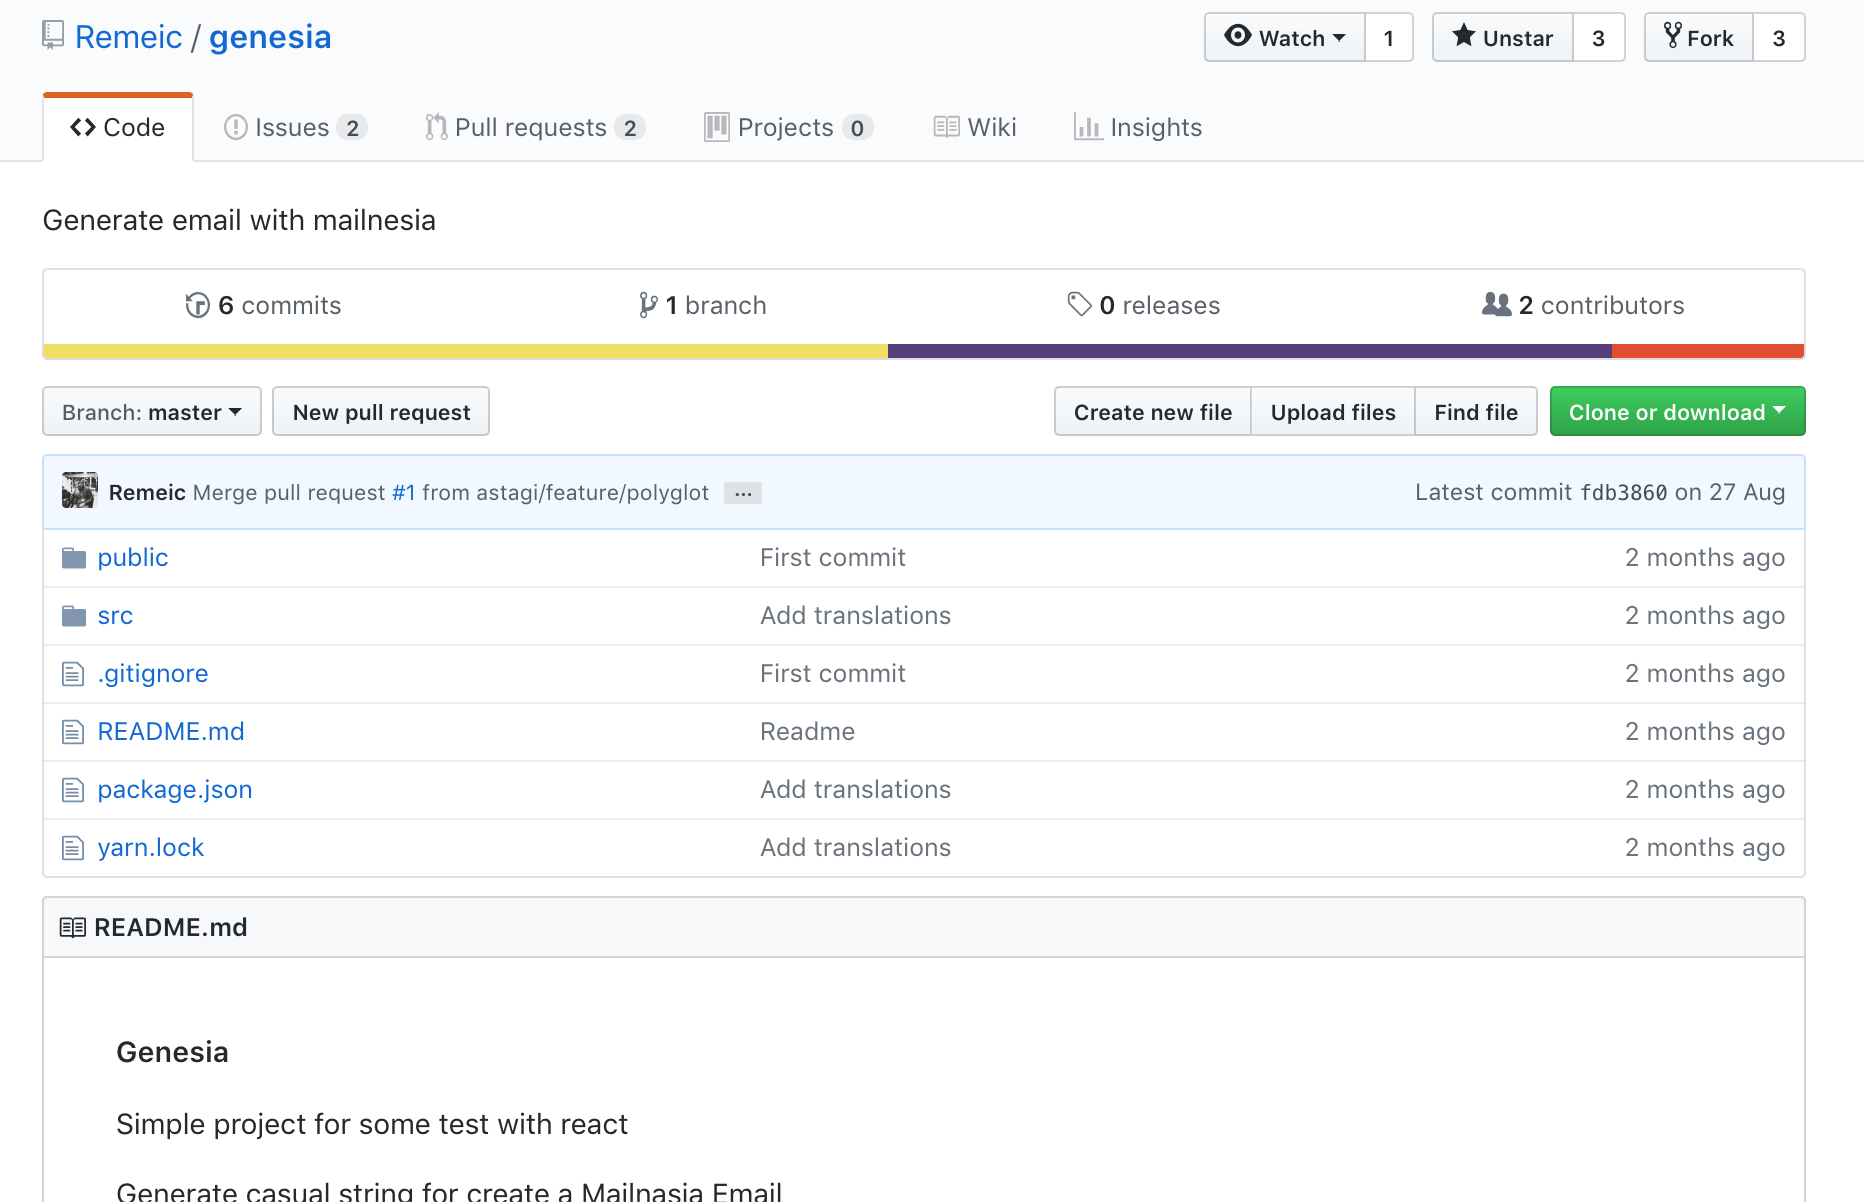Click Upload files button

tap(1333, 412)
